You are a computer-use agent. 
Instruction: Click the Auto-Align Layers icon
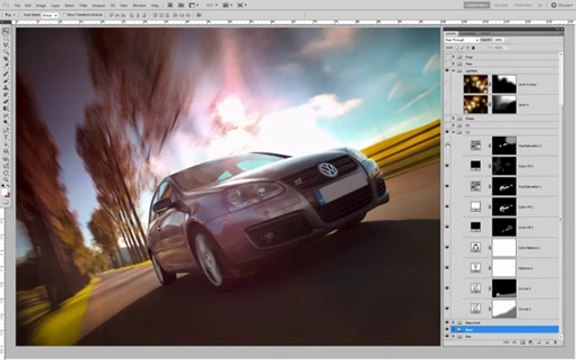(199, 15)
